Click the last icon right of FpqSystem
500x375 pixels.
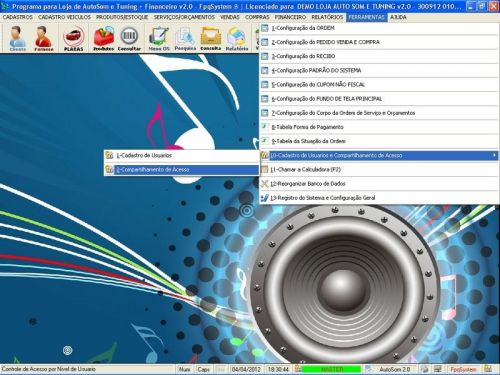pos(488,369)
